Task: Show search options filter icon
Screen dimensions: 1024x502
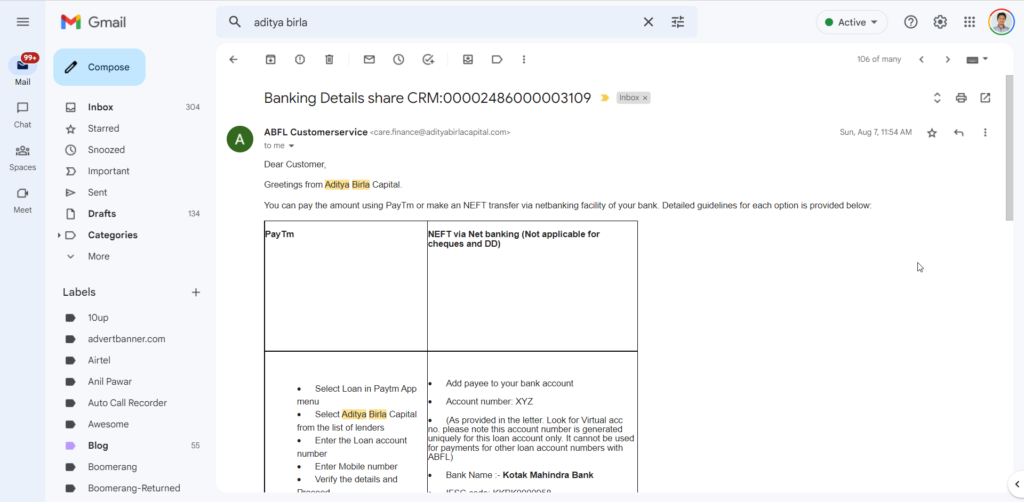Action: [678, 22]
